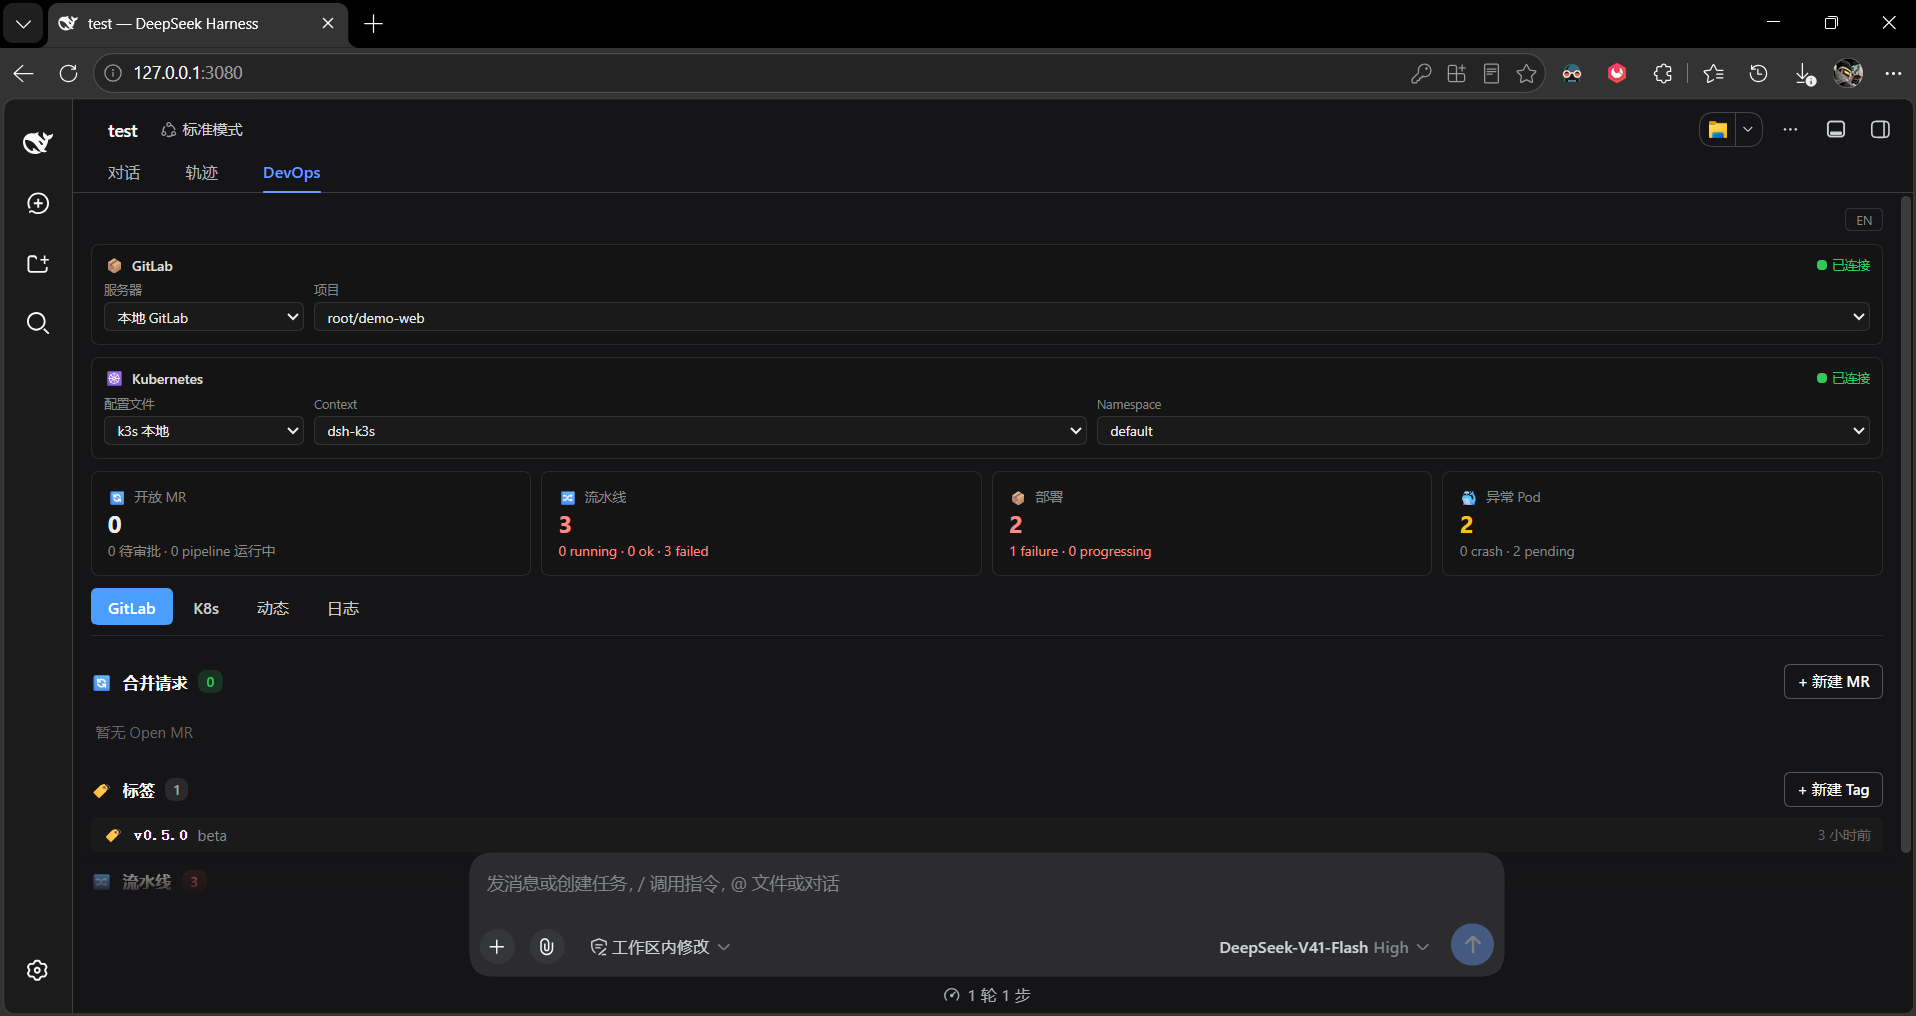Open the 服务器 本地 GitLab dropdown
Image resolution: width=1916 pixels, height=1016 pixels.
pyautogui.click(x=204, y=317)
